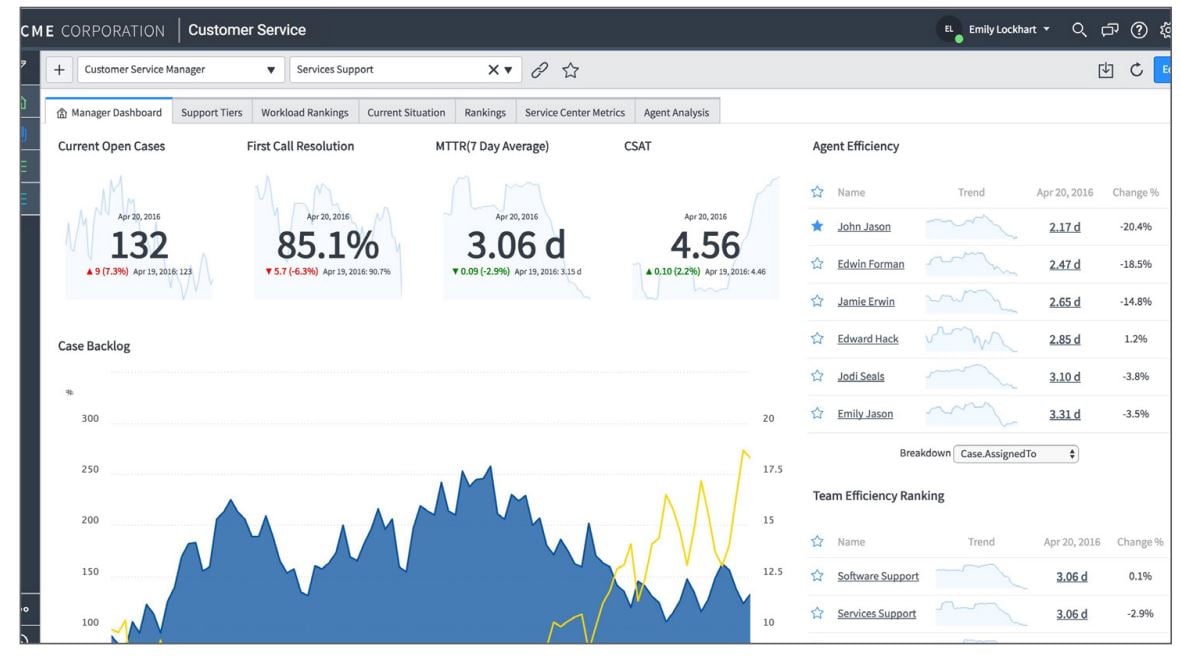Screen dimensions: 1180x657
Task: Toggle favorite star for Edwin Forman
Action: [x=817, y=264]
